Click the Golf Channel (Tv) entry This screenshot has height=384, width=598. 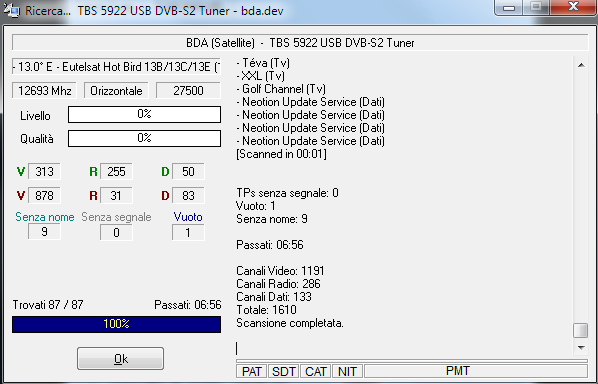tap(281, 88)
